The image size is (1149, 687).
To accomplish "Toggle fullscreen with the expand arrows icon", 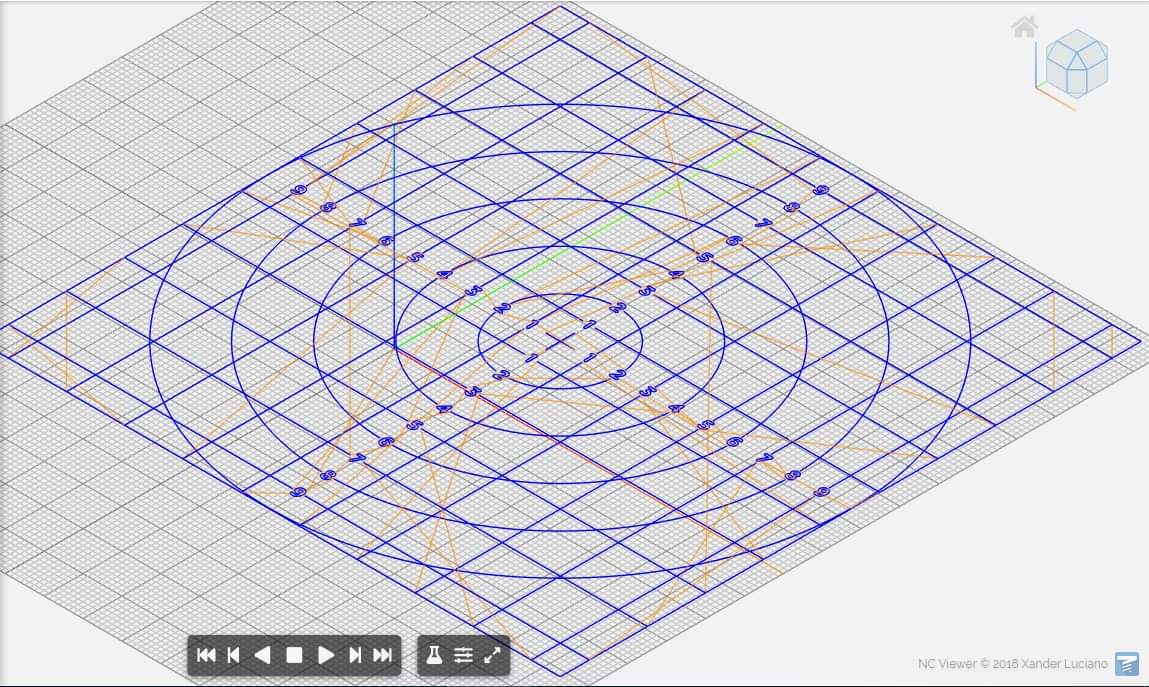I will coord(492,655).
